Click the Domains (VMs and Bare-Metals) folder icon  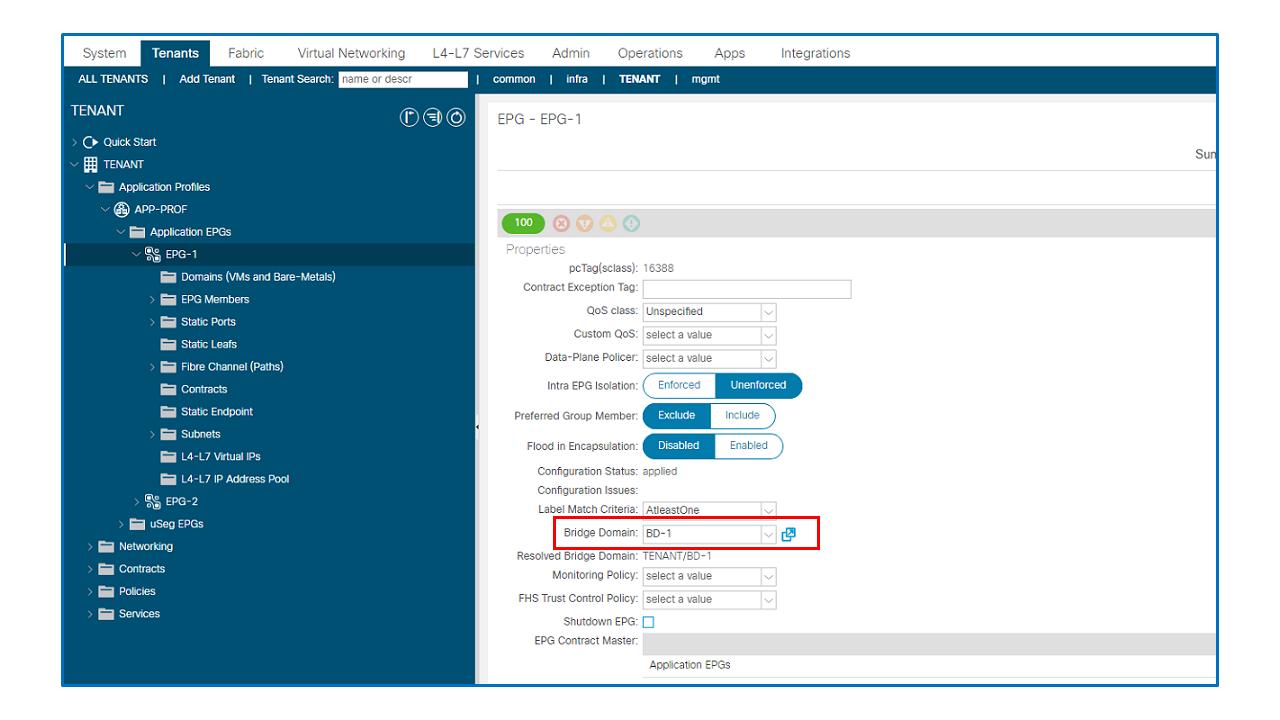(168, 277)
